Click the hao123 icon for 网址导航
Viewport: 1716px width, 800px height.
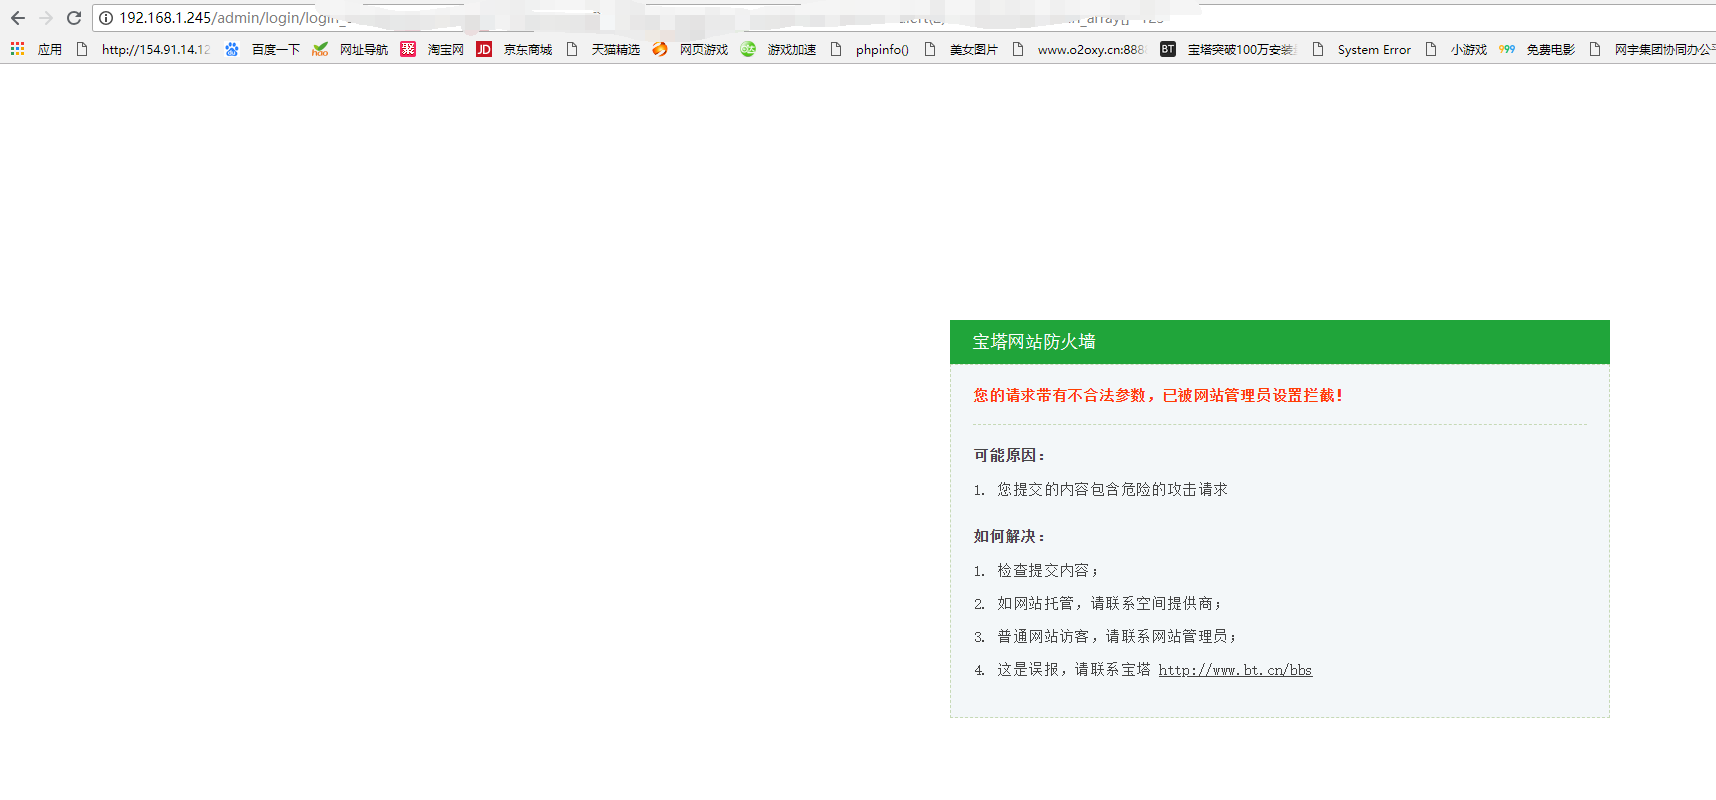click(320, 49)
